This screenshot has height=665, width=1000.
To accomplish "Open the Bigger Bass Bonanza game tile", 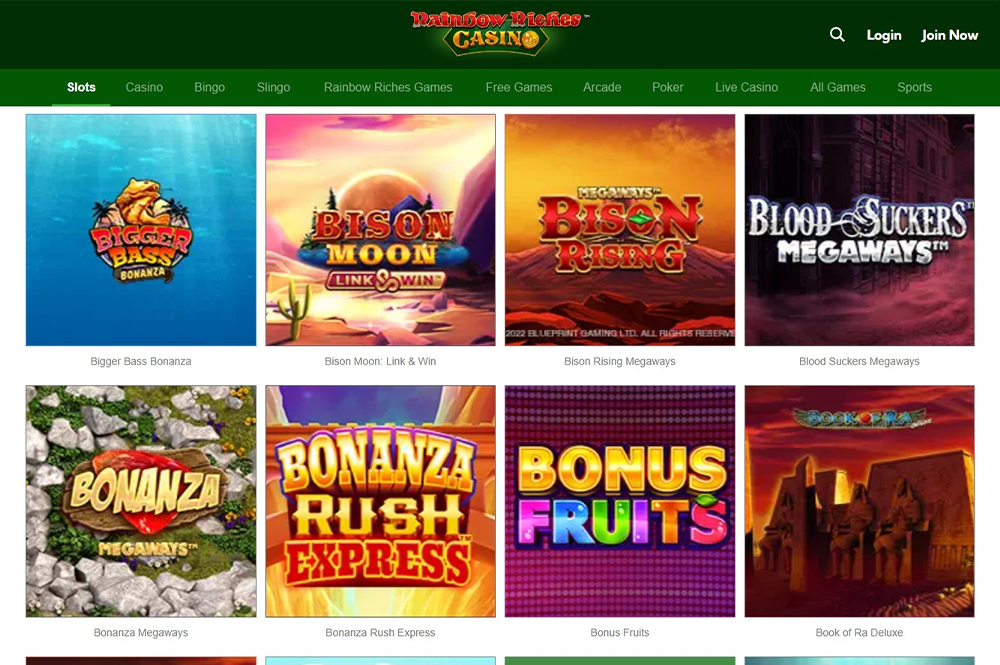I will pyautogui.click(x=141, y=230).
